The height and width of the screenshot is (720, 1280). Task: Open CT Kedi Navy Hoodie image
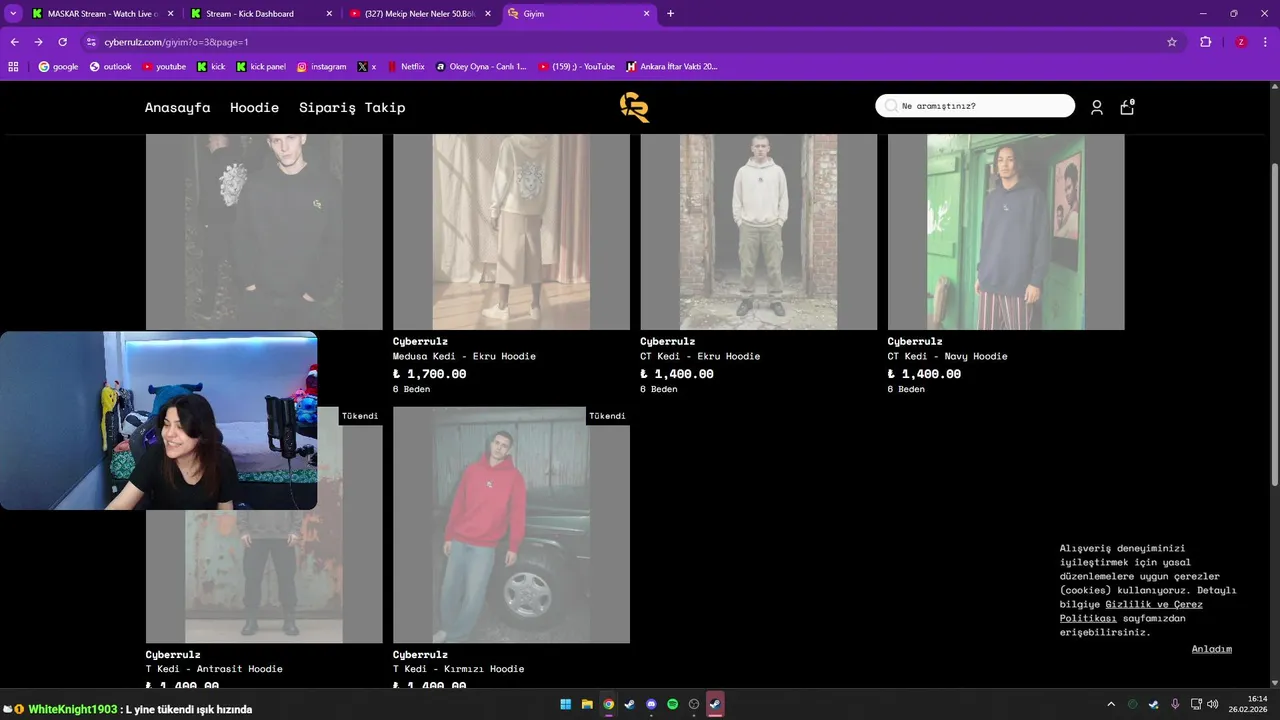(x=1006, y=232)
